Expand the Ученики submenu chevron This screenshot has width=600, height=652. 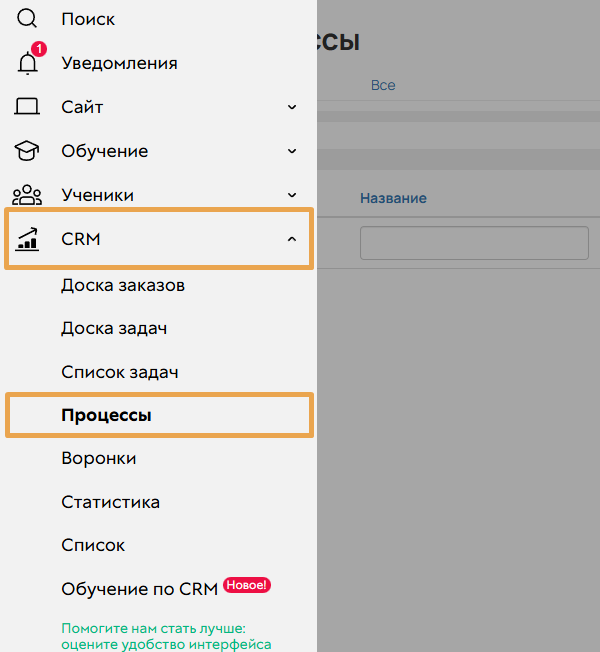click(x=292, y=195)
